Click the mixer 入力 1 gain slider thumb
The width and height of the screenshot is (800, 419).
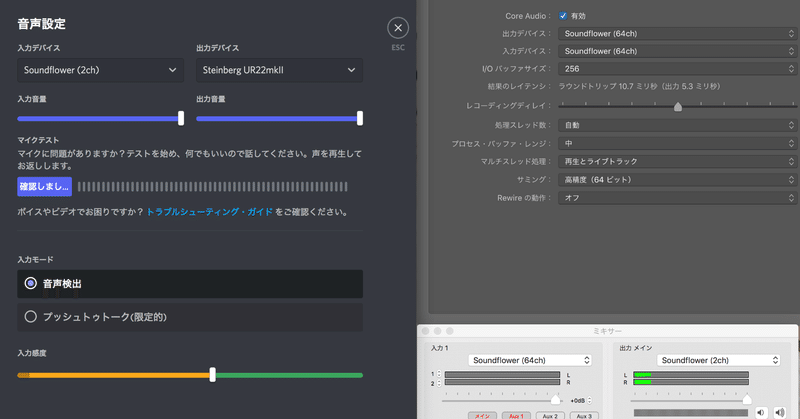pos(555,400)
